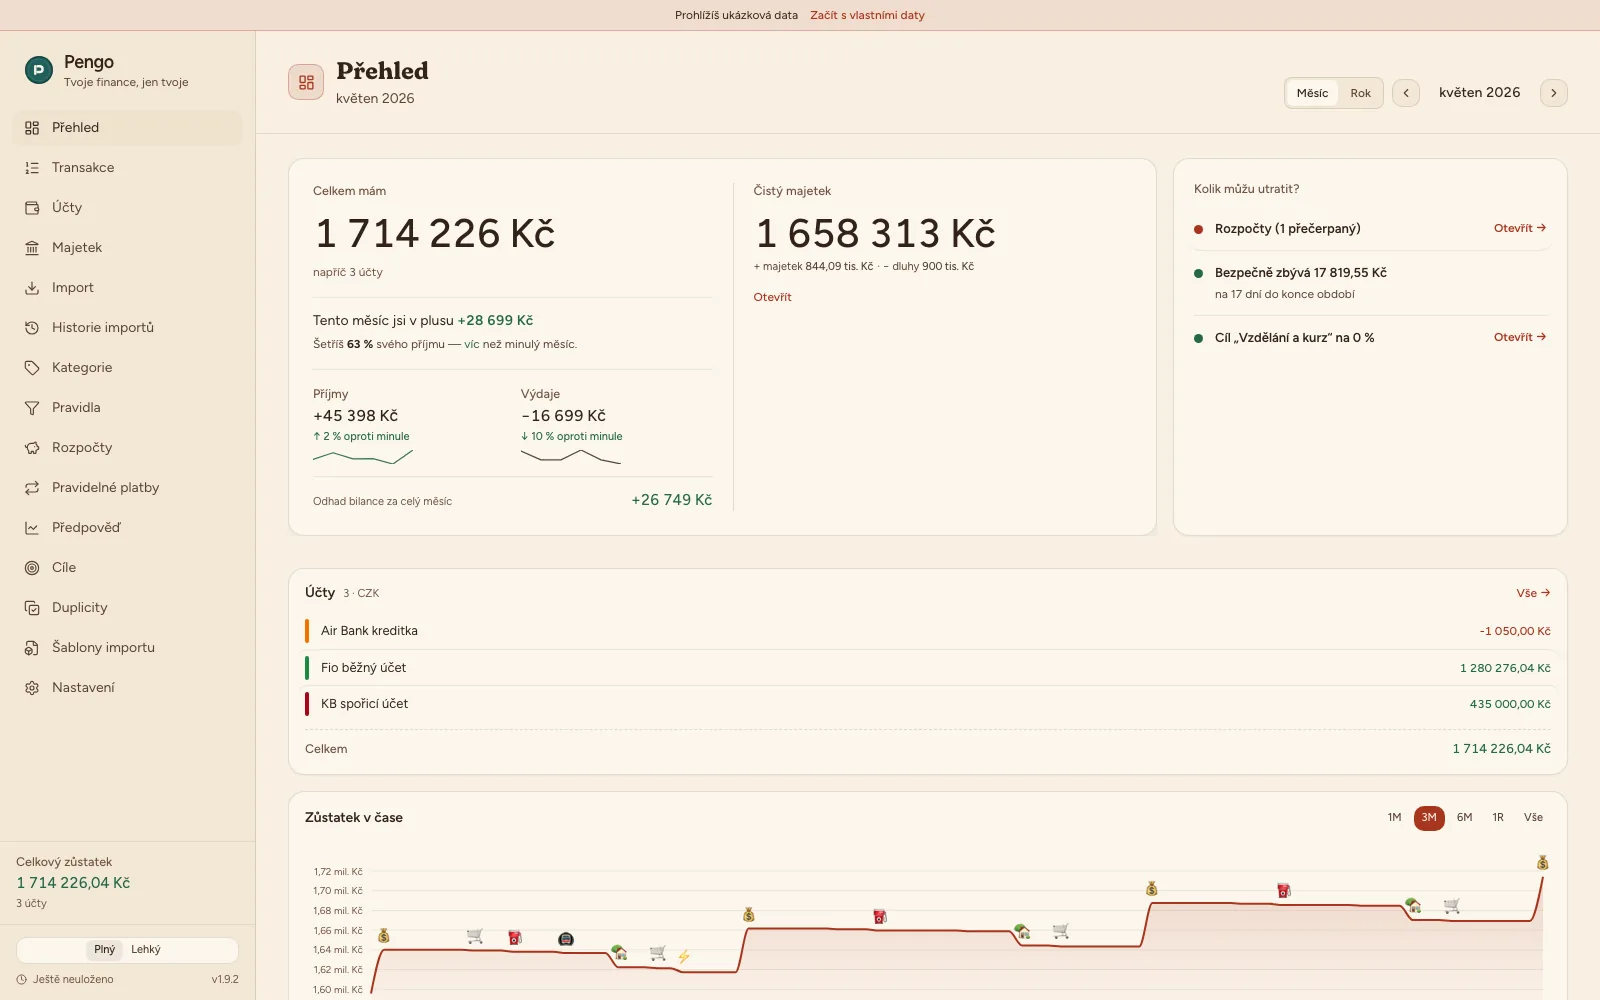Screen dimensions: 1600x1000
Task: Switch period view to Měsíc
Action: [x=1312, y=93]
